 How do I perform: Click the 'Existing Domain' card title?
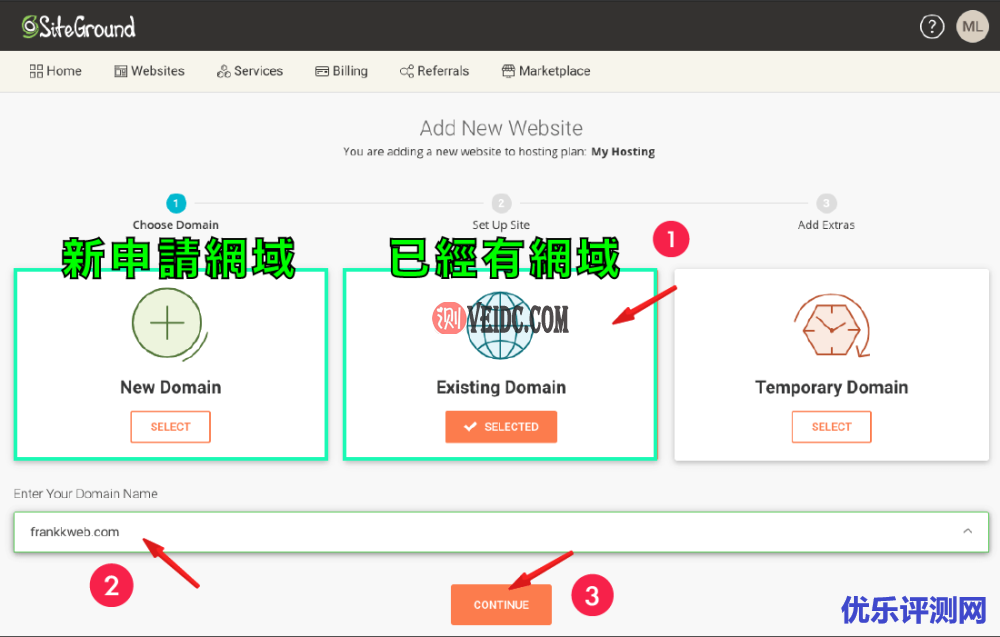tap(501, 388)
